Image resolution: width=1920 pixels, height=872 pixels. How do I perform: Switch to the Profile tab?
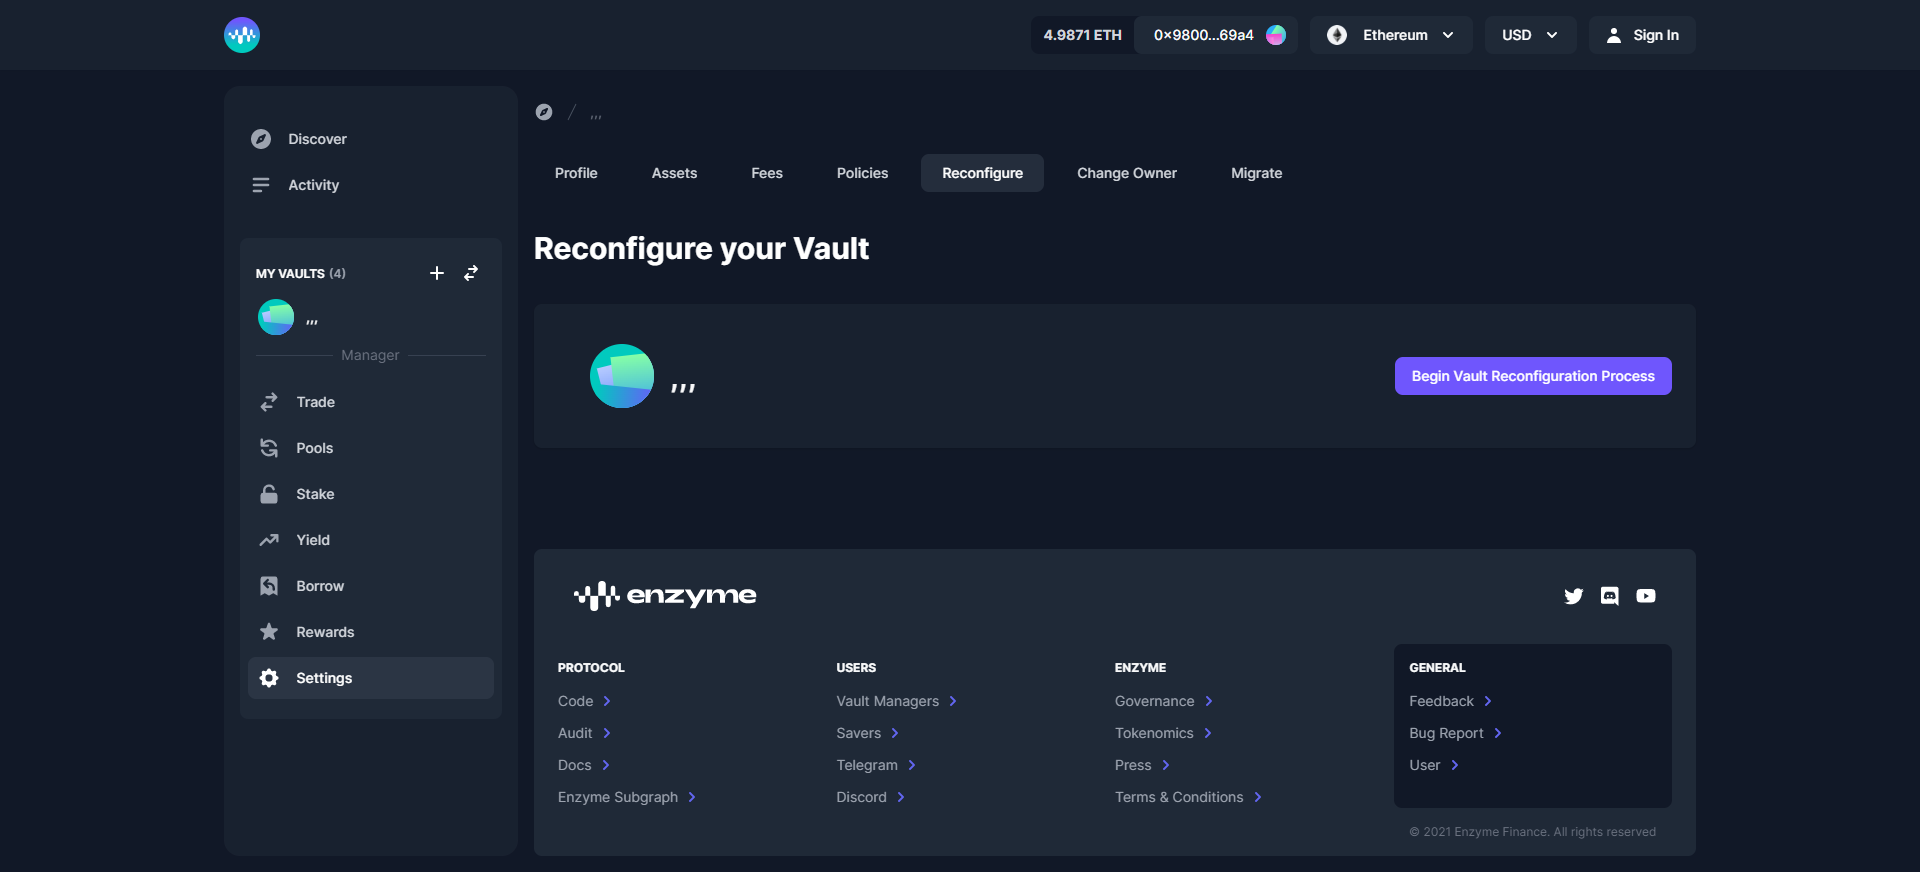click(576, 173)
